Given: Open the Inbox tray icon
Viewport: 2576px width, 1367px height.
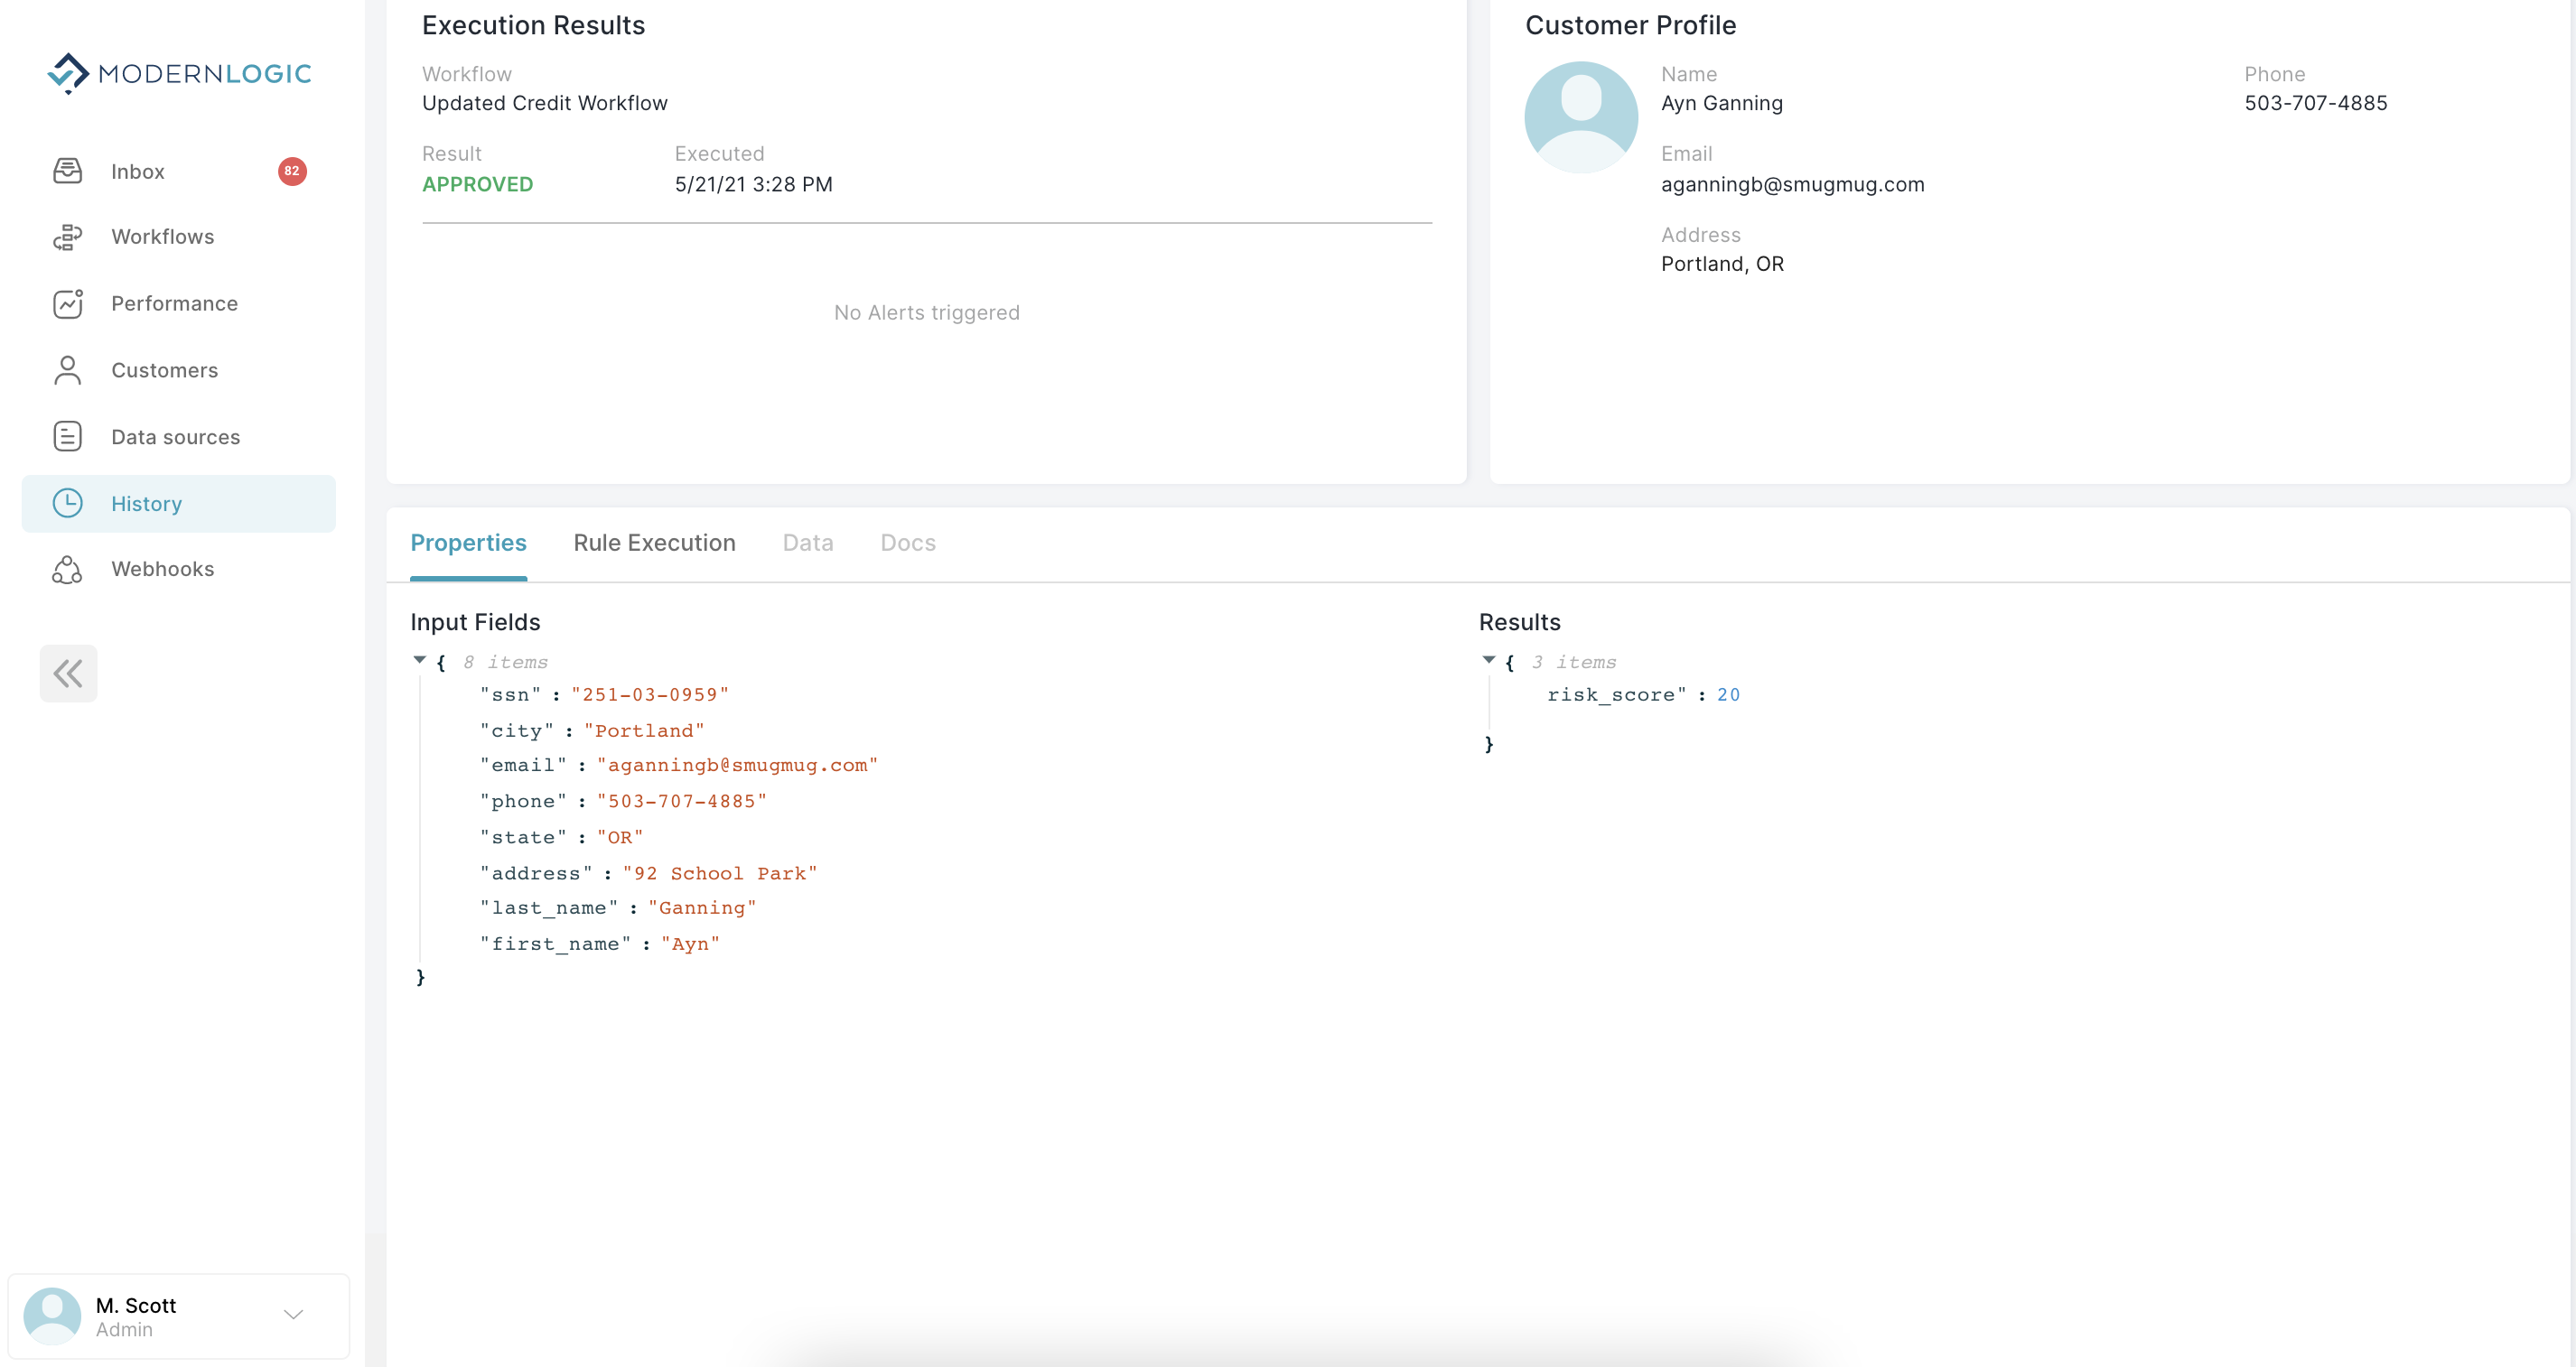Looking at the screenshot, I should 67,171.
